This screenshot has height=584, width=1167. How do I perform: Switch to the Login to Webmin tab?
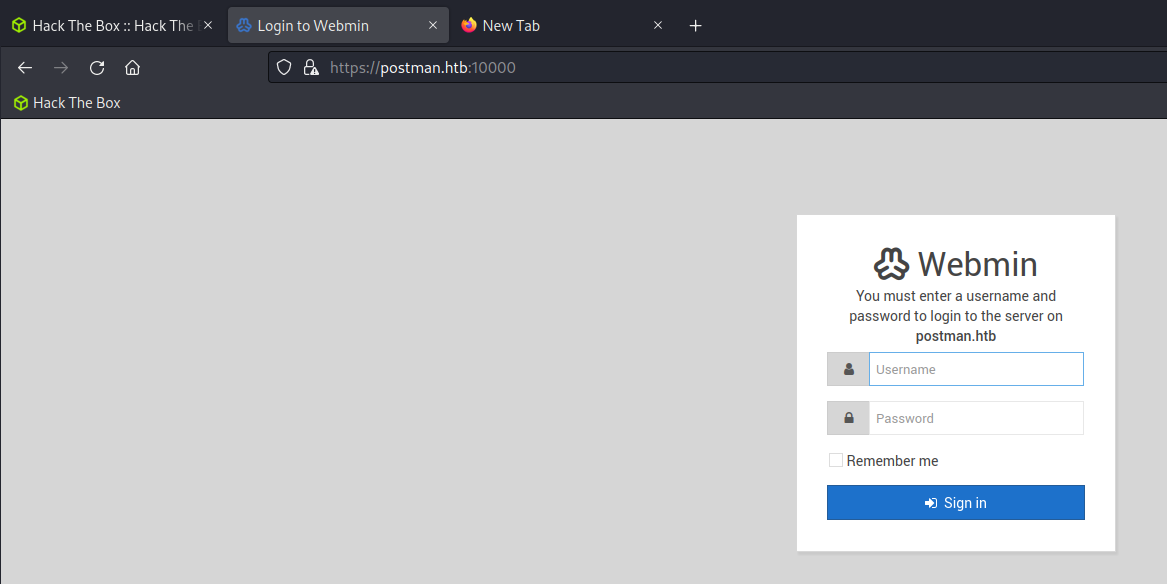pos(339,25)
